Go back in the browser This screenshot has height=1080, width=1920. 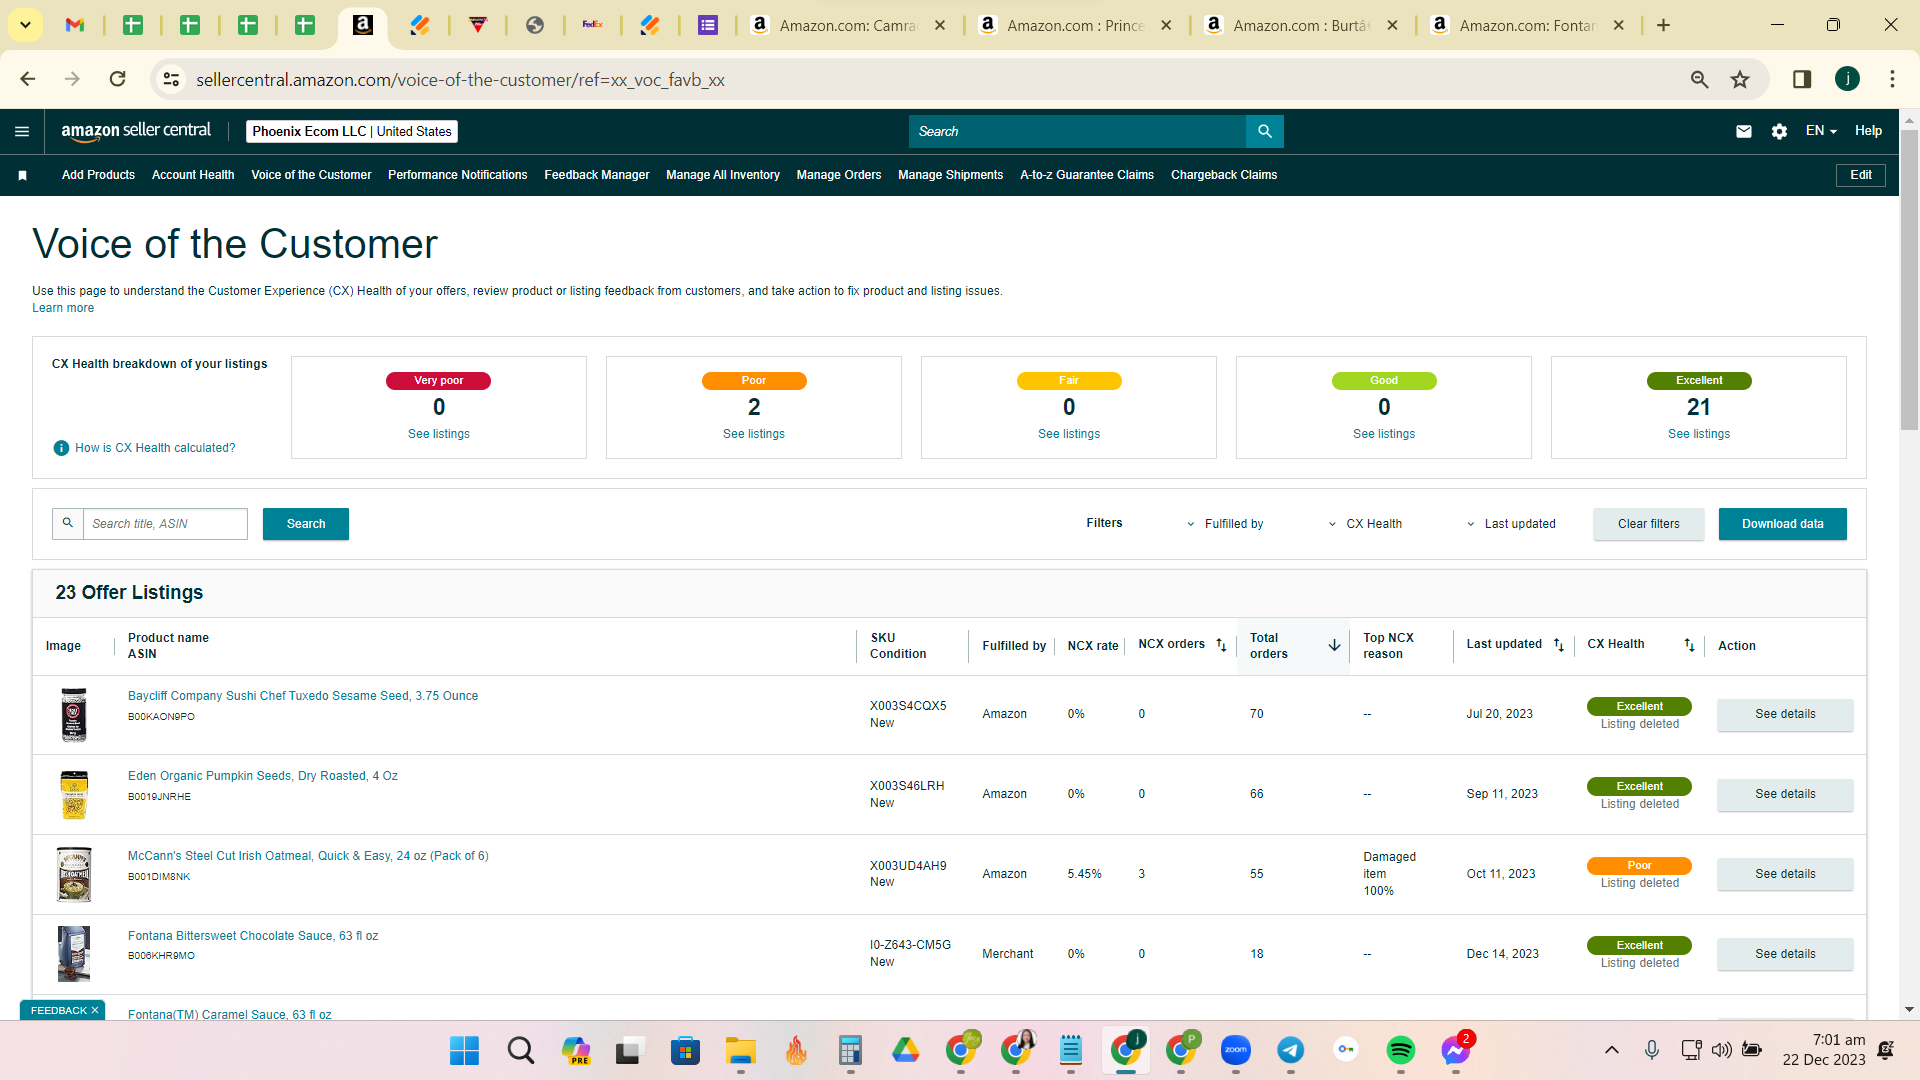click(28, 79)
